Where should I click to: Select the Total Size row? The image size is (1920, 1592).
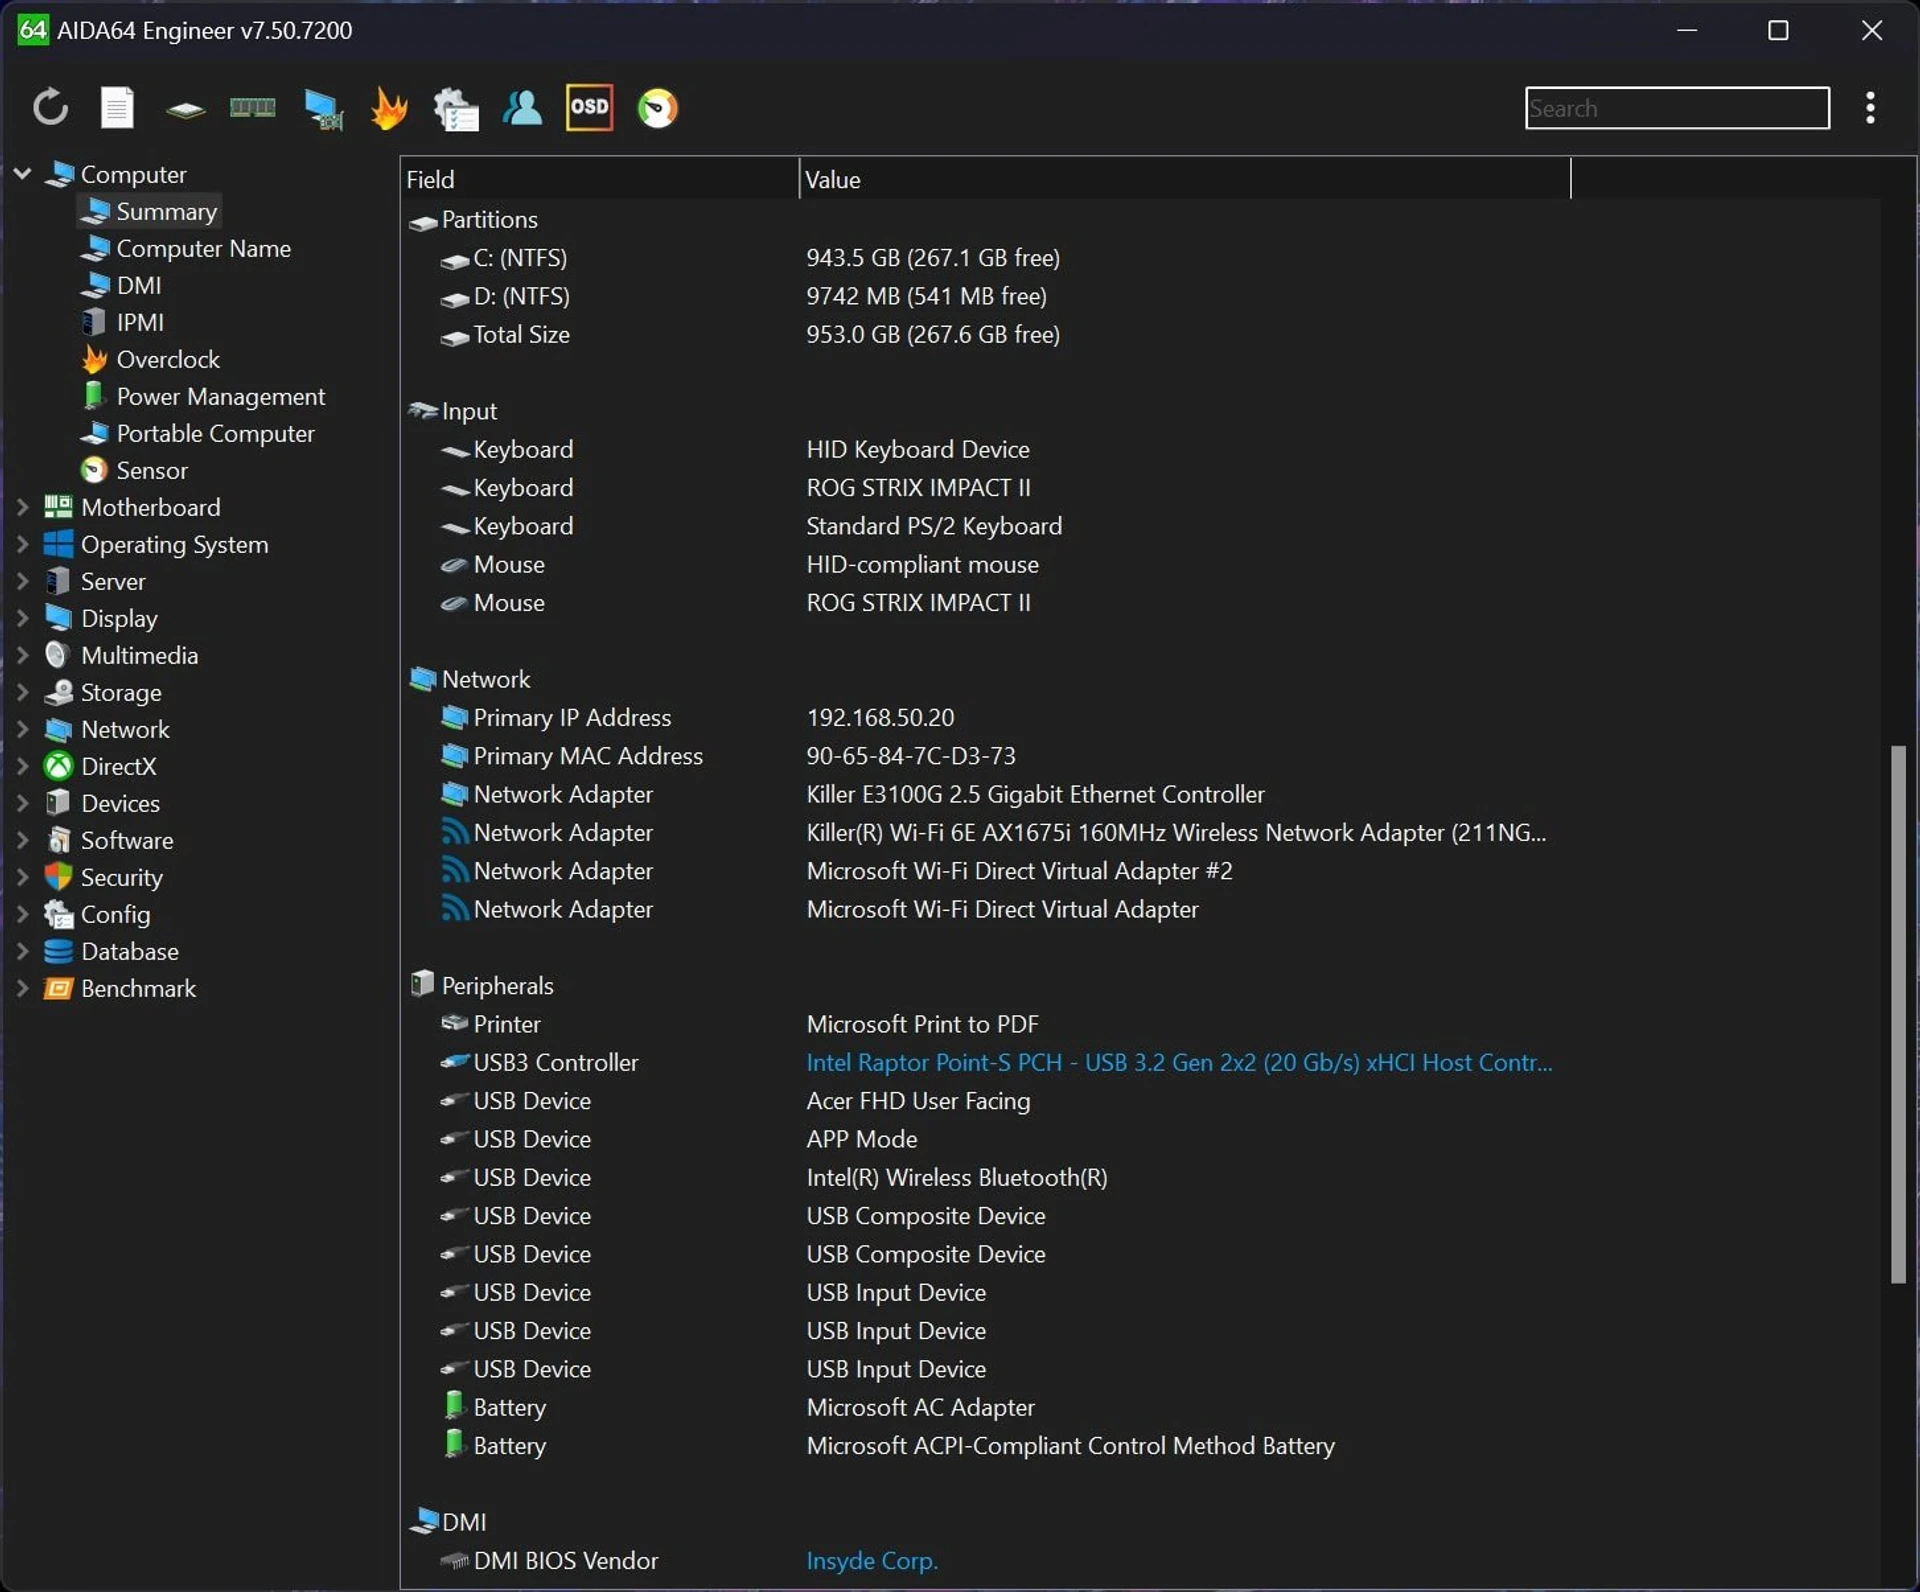[985, 334]
